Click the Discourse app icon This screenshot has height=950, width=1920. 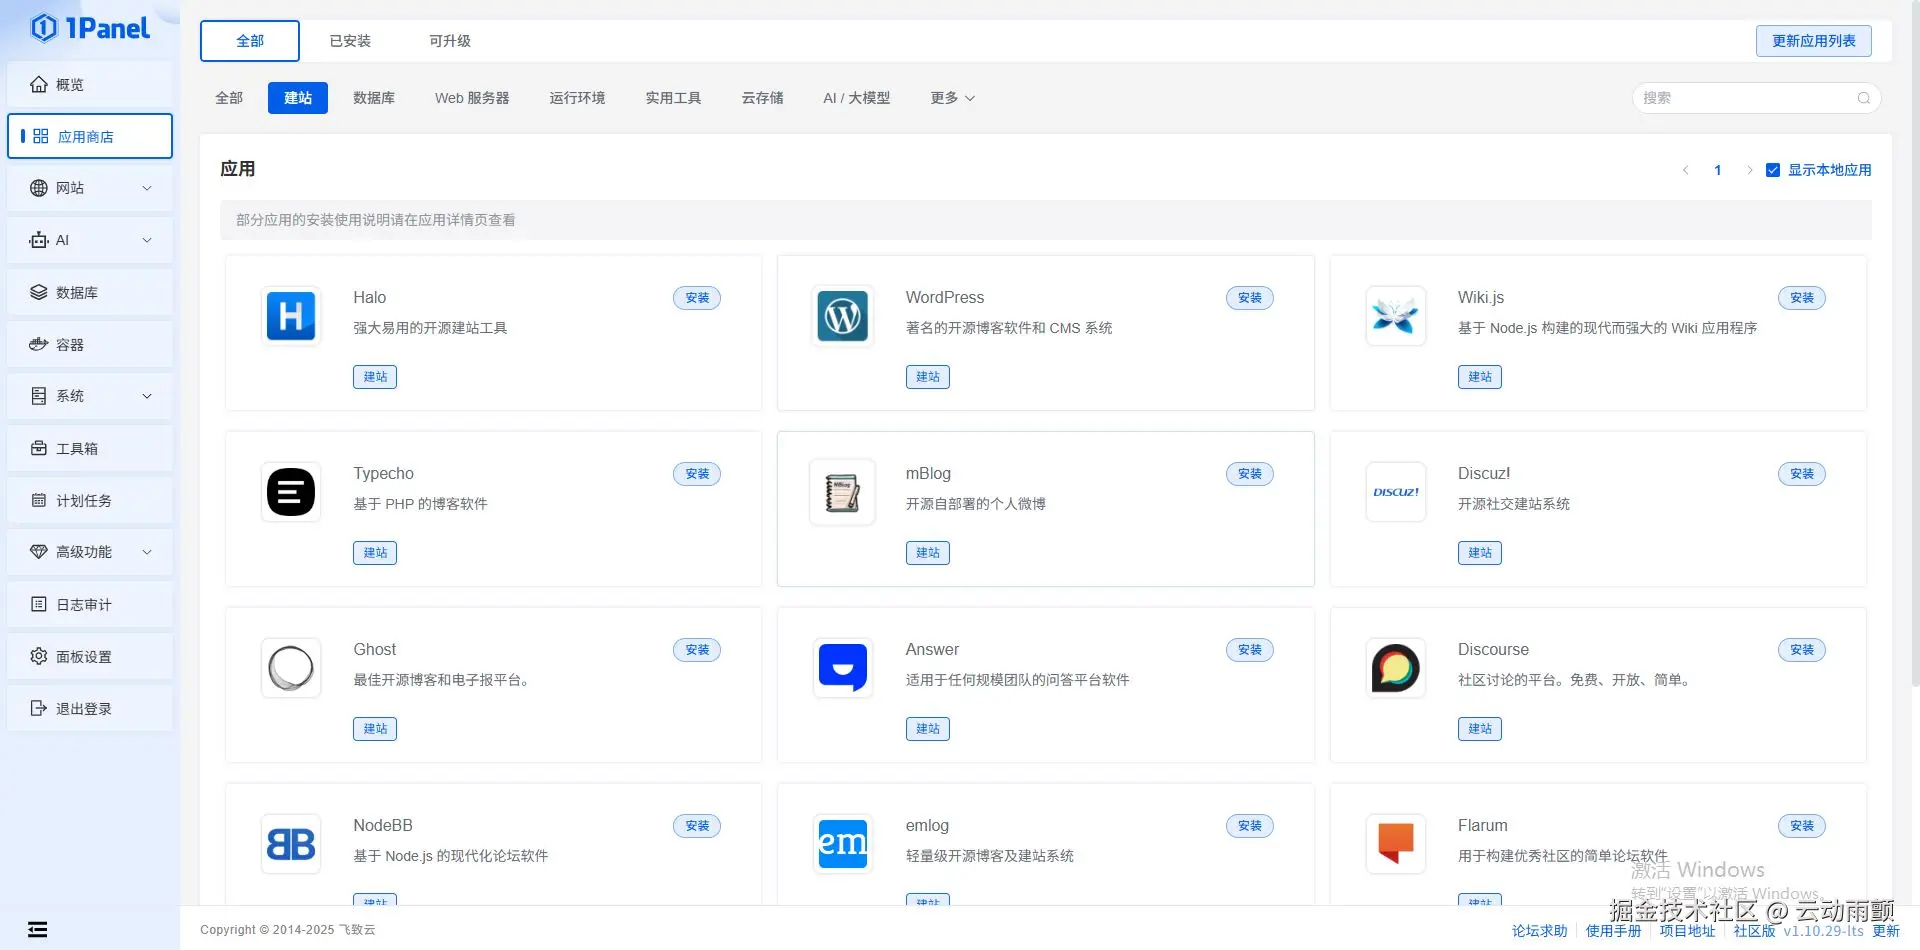[x=1395, y=668]
